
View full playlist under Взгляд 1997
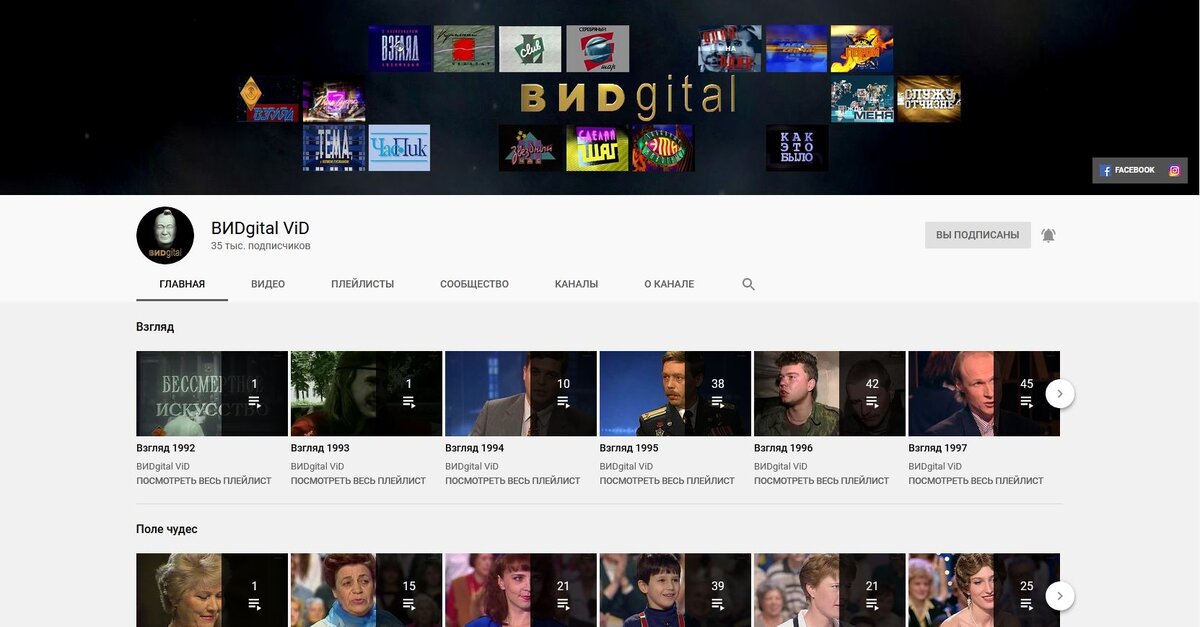976,481
